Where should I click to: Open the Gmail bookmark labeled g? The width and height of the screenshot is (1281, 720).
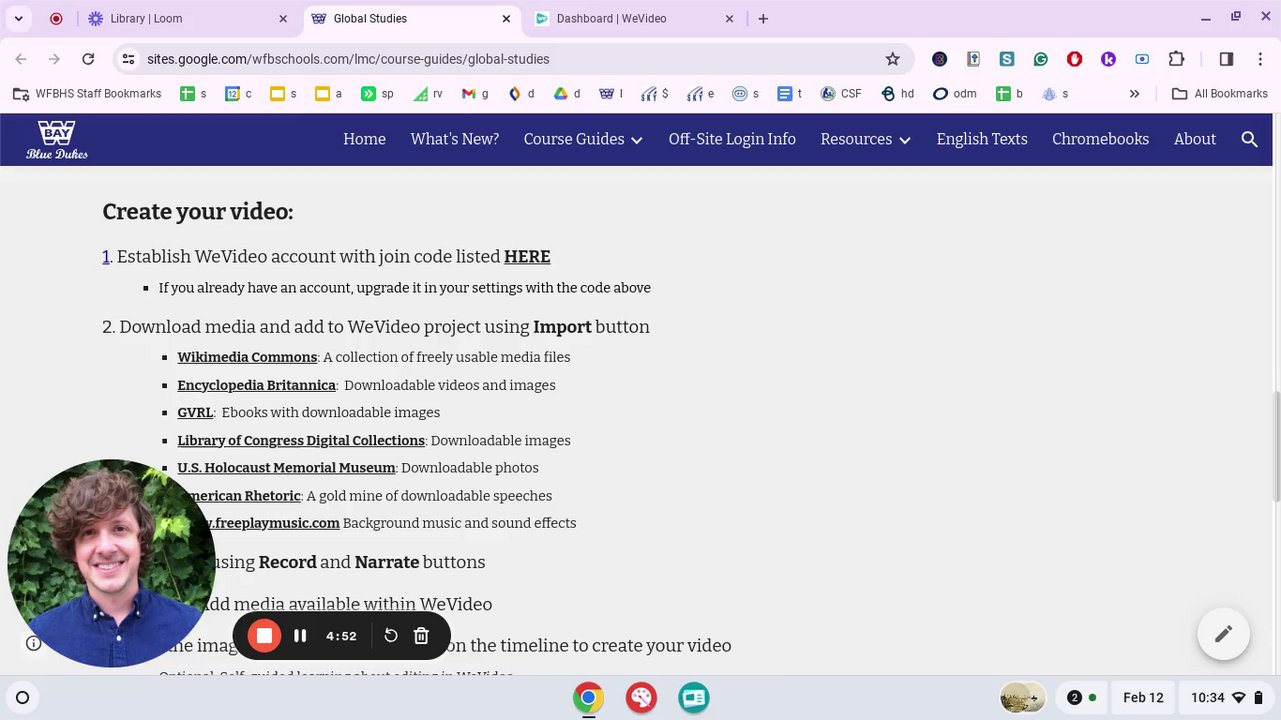click(x=475, y=94)
